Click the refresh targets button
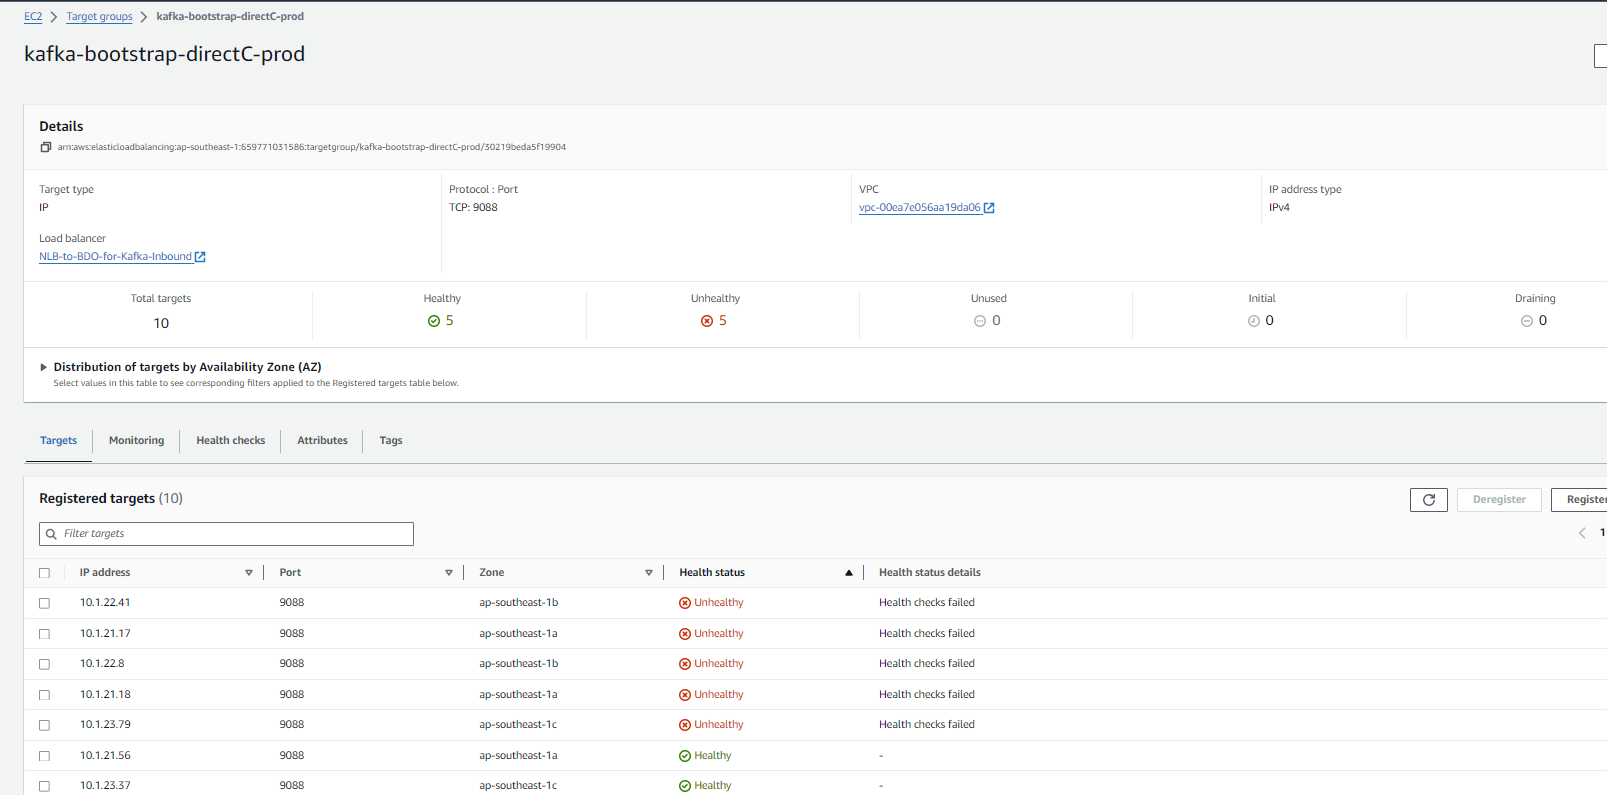This screenshot has height=795, width=1607. point(1428,500)
